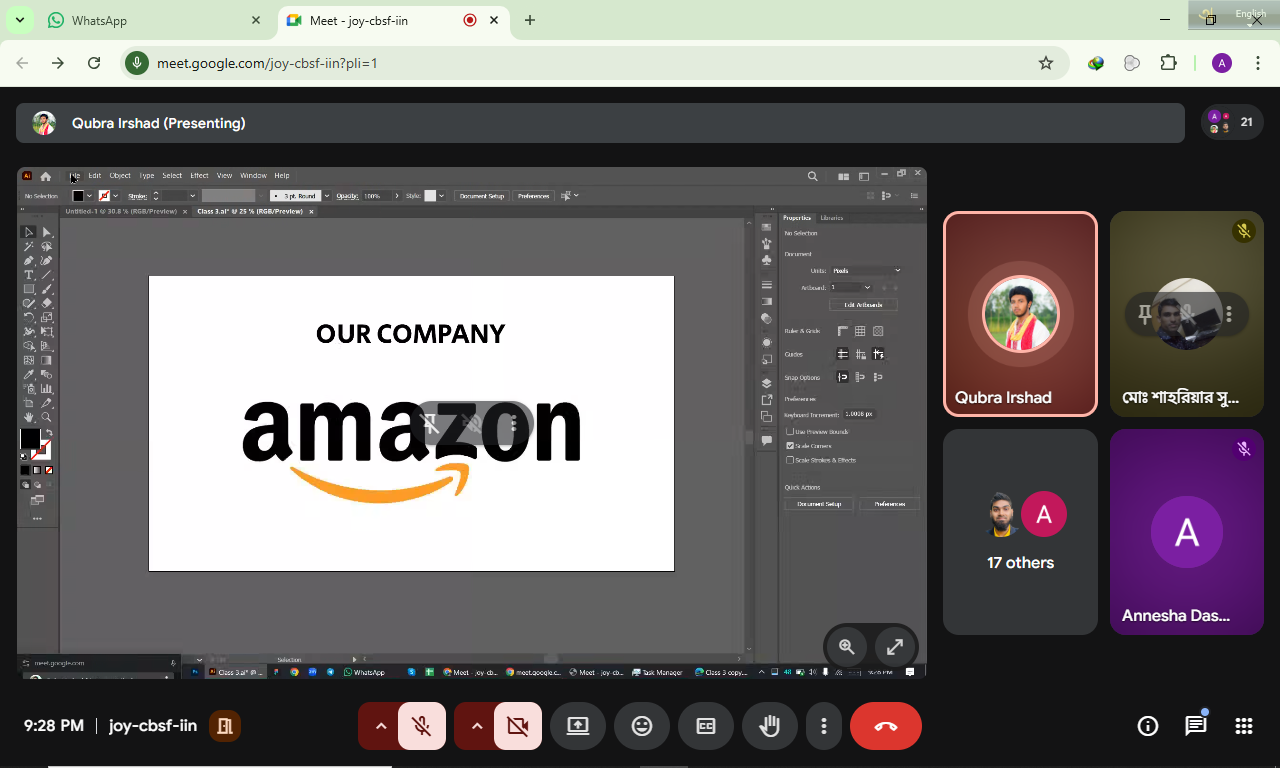Open the meeting details info panel
This screenshot has width=1280, height=768.
(1148, 726)
